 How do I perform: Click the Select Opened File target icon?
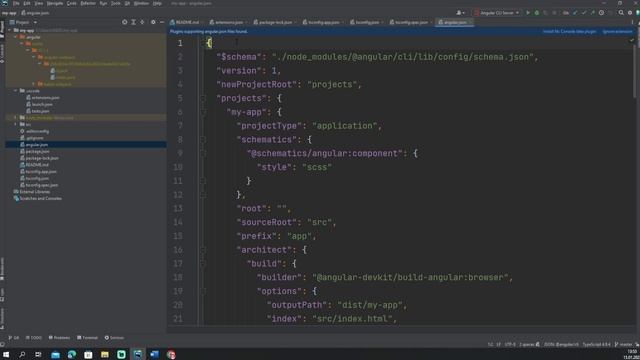point(124,22)
